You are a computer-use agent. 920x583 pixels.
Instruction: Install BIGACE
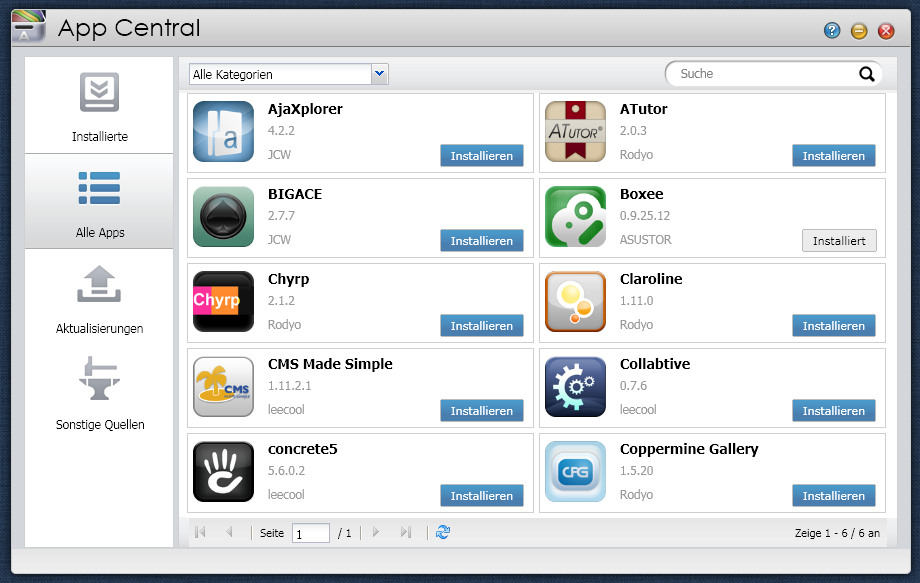coord(482,240)
